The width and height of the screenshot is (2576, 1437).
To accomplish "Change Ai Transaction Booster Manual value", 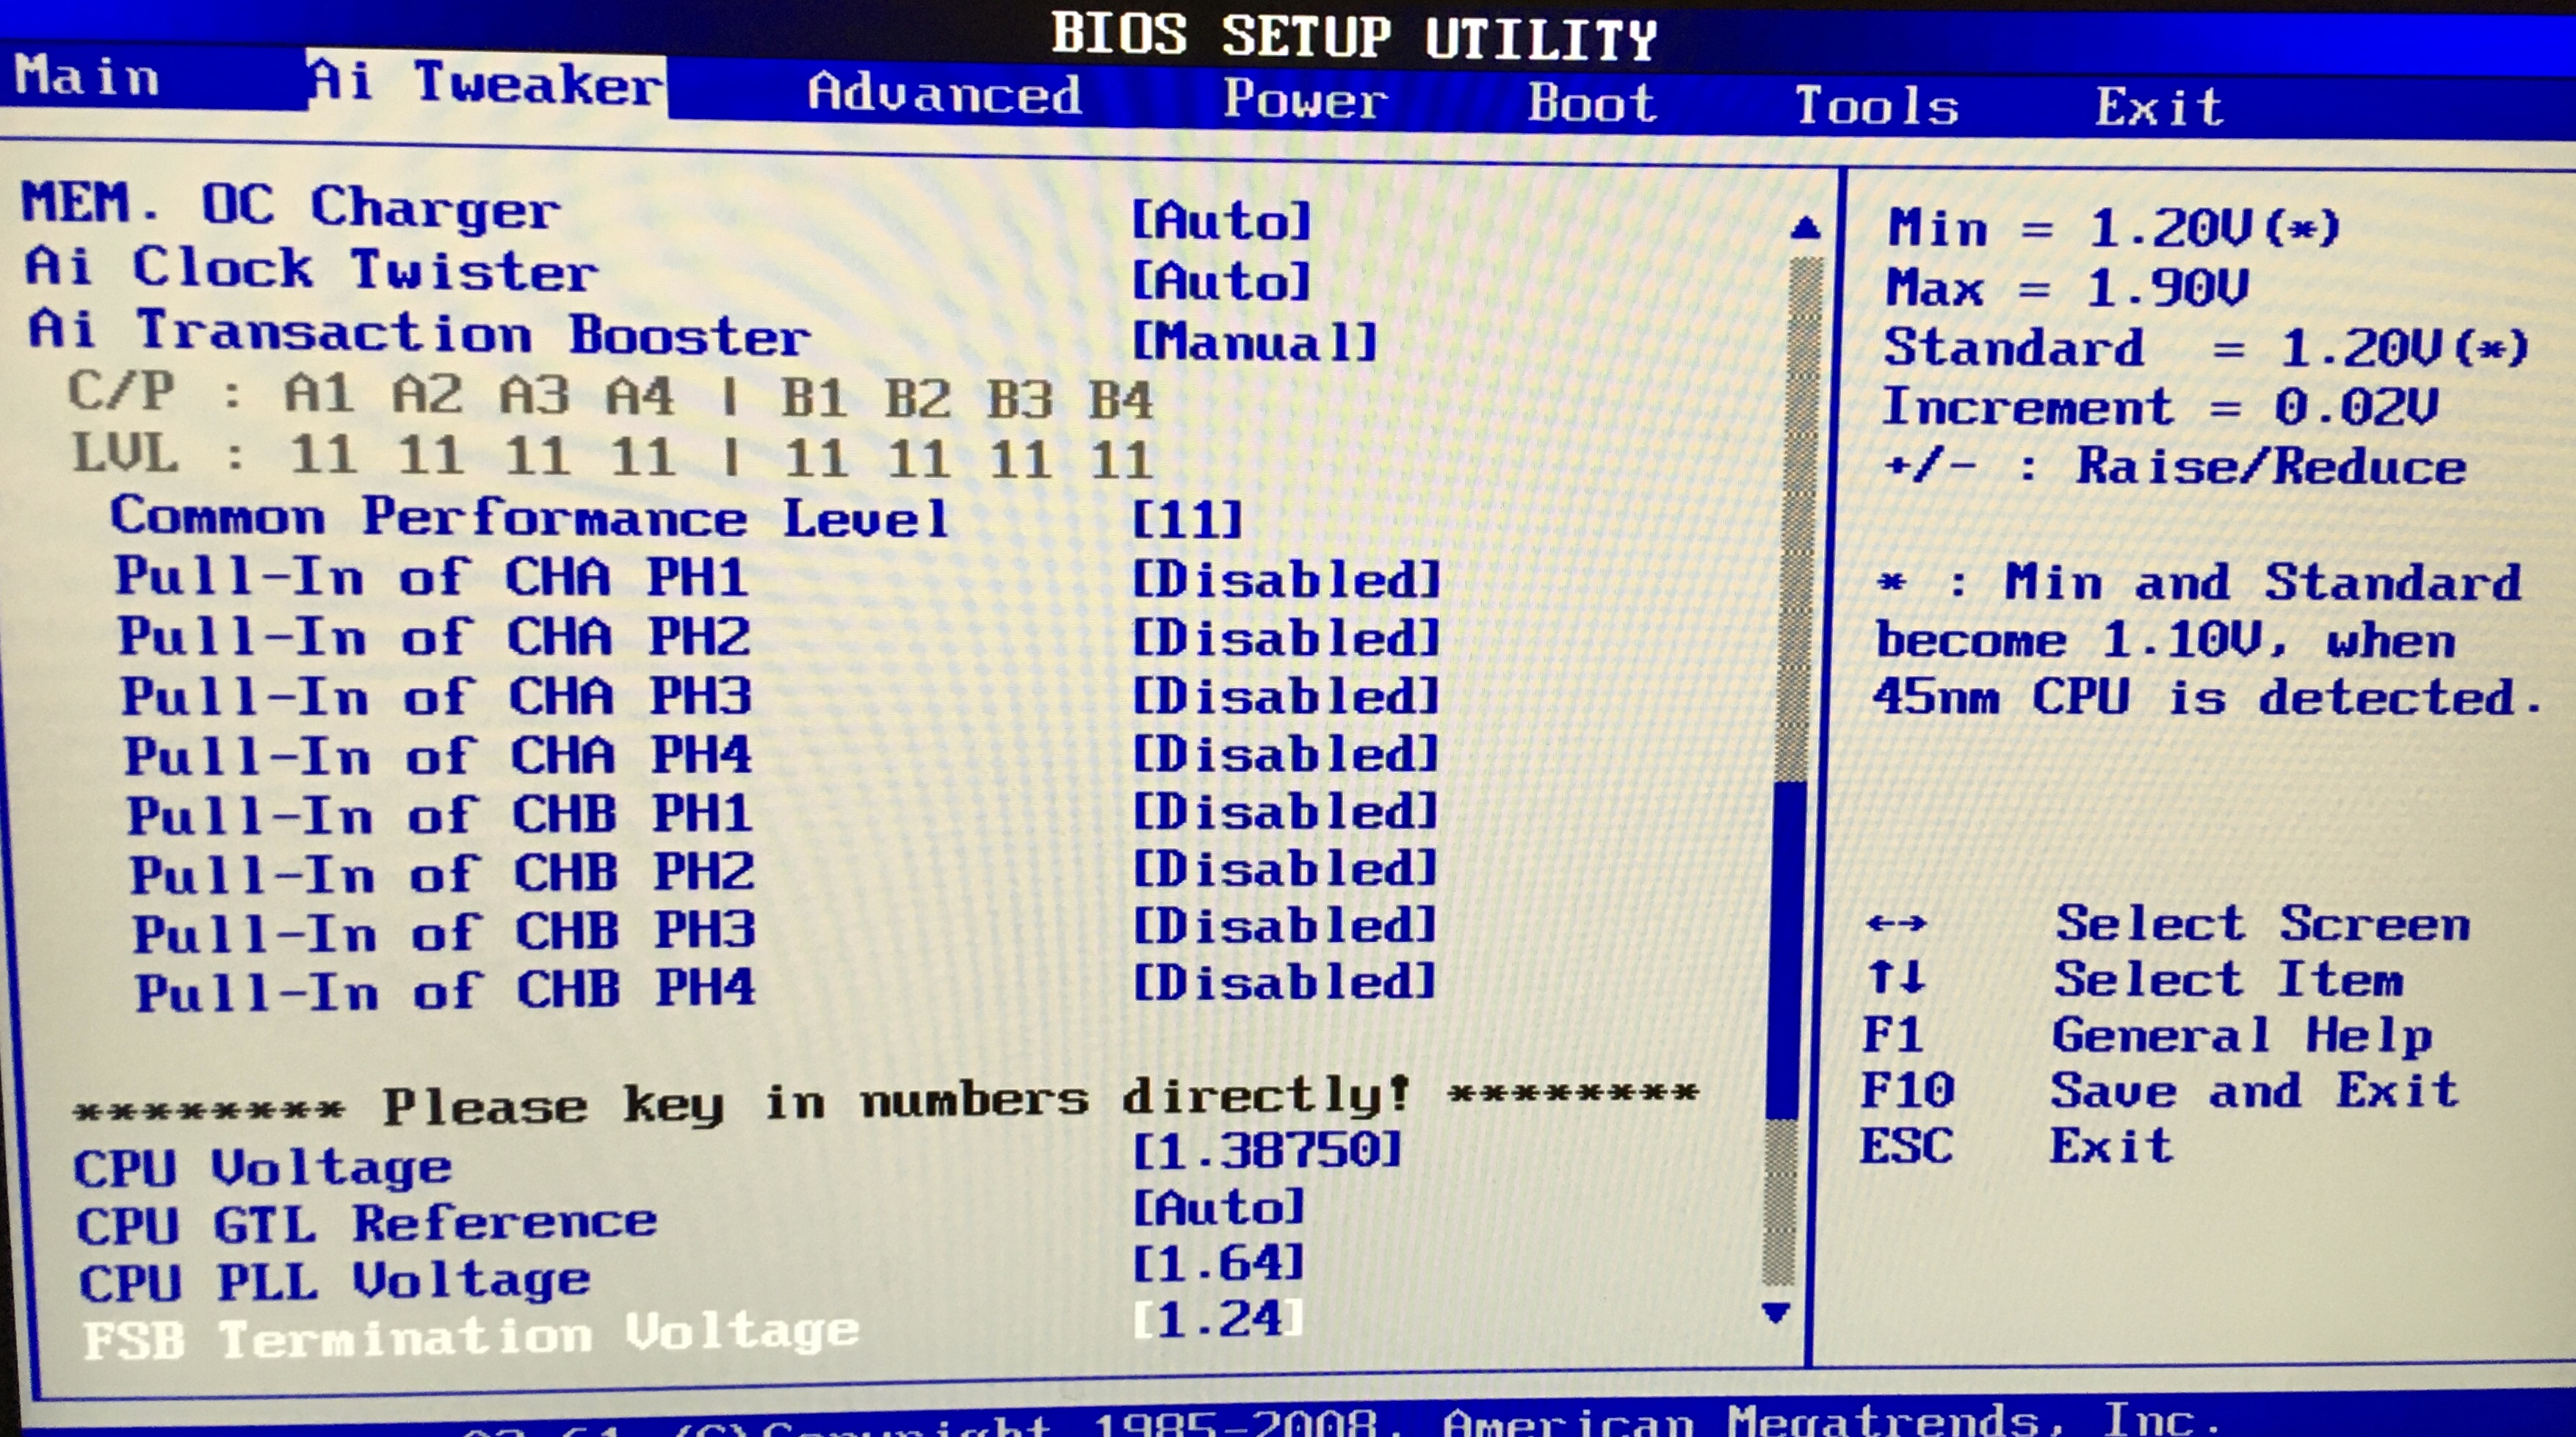I will [1254, 343].
